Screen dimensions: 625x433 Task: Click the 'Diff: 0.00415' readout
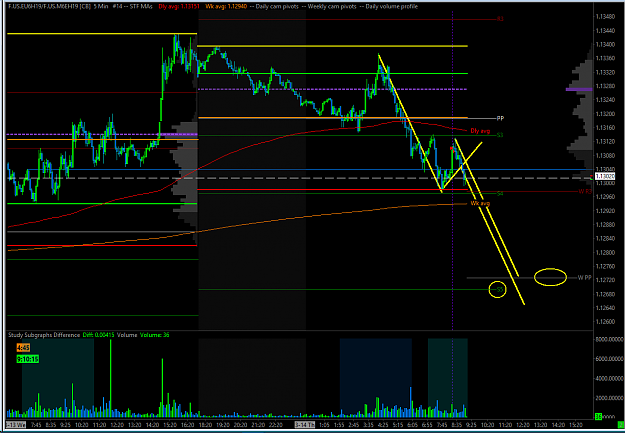point(98,335)
